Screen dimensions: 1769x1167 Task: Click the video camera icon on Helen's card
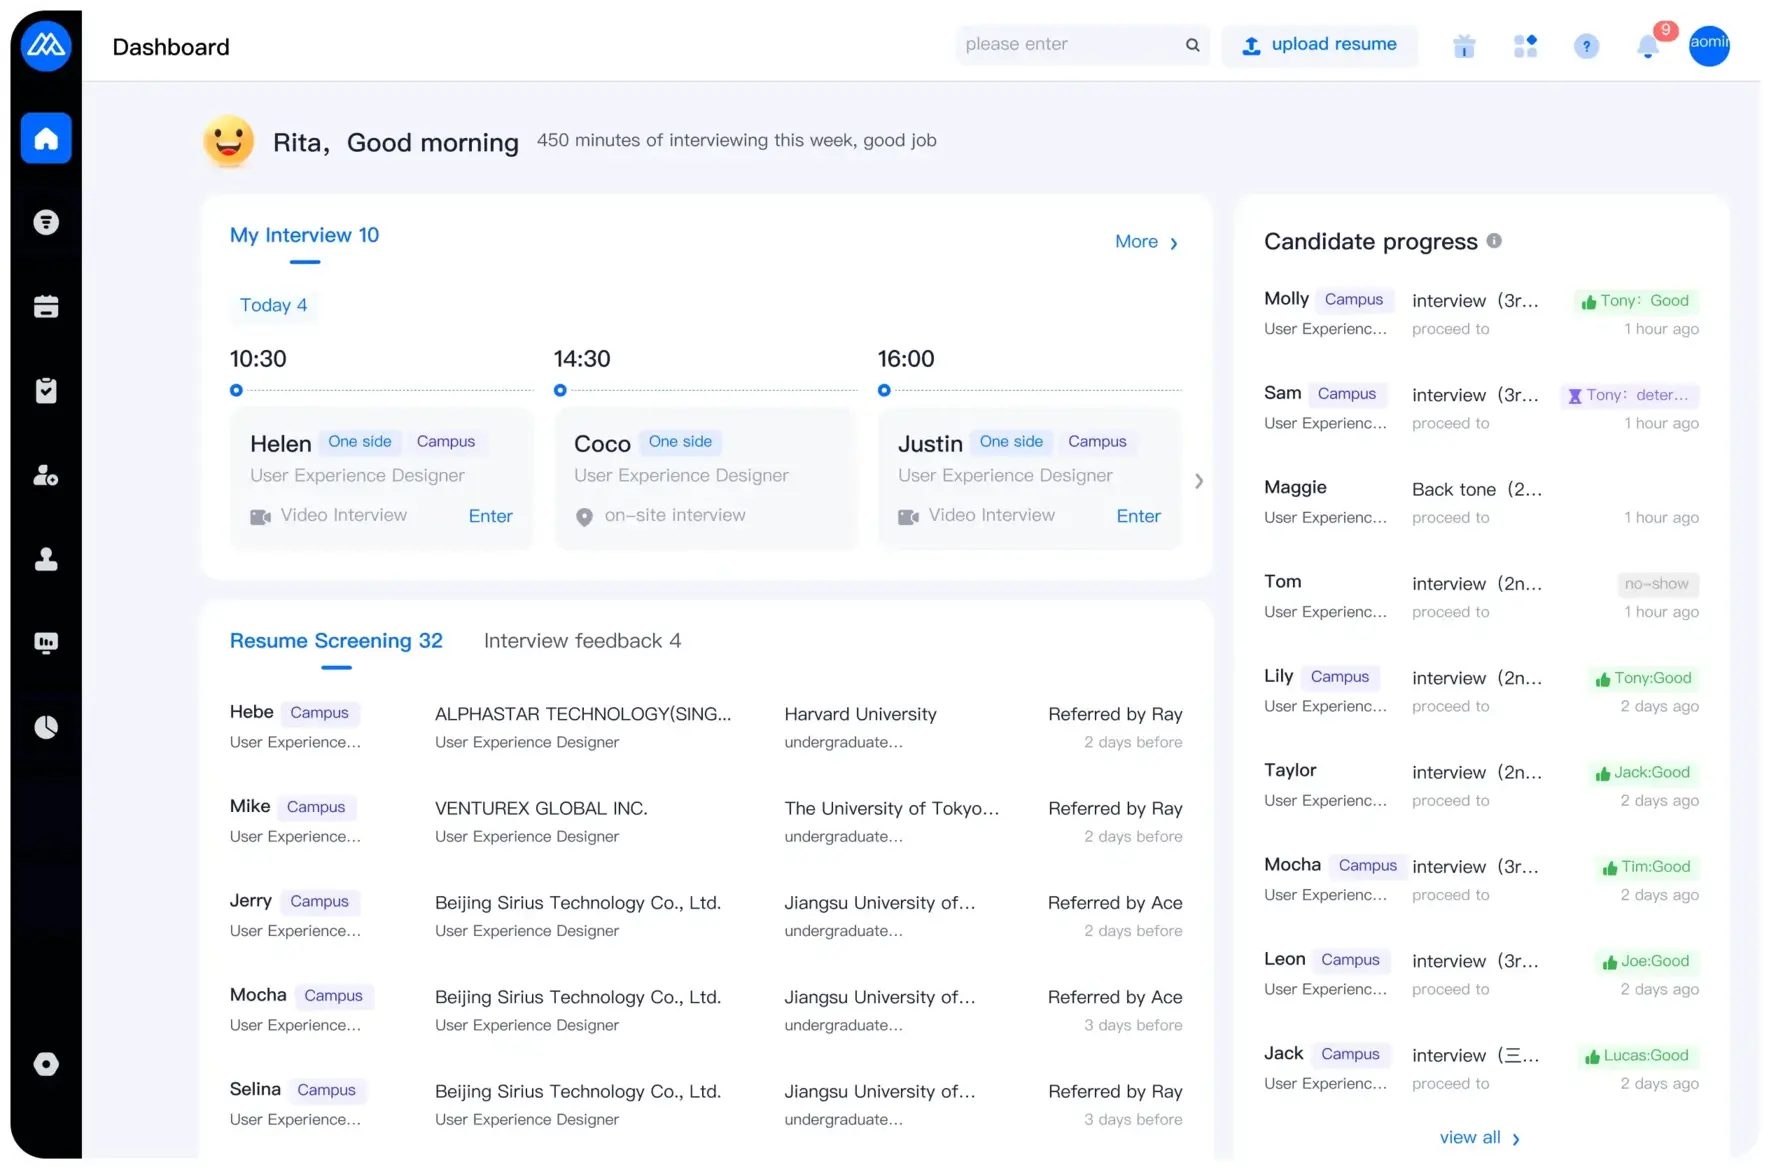260,515
